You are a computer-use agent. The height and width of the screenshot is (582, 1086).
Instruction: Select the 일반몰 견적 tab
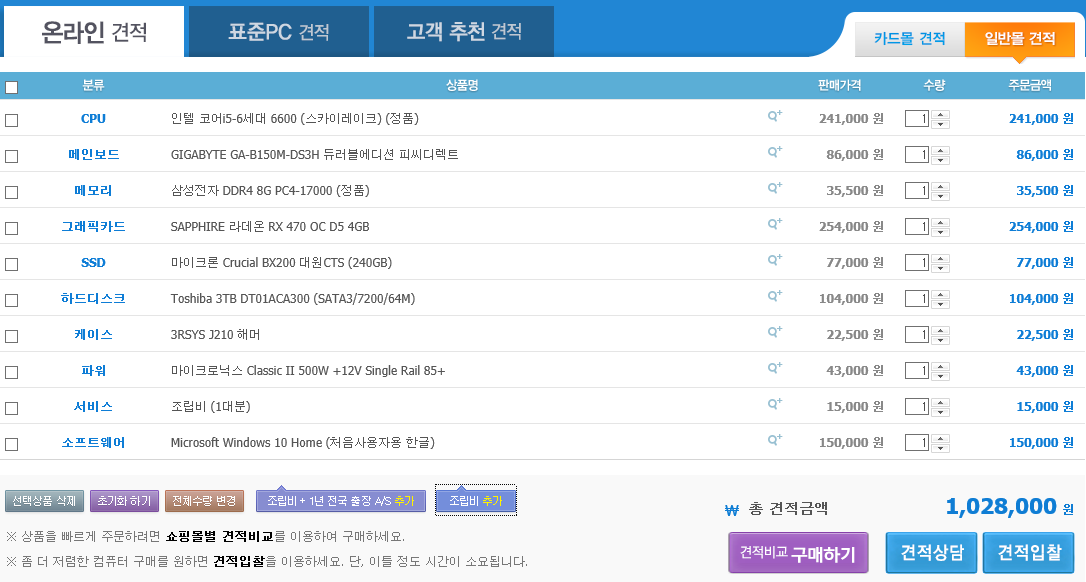1020,38
